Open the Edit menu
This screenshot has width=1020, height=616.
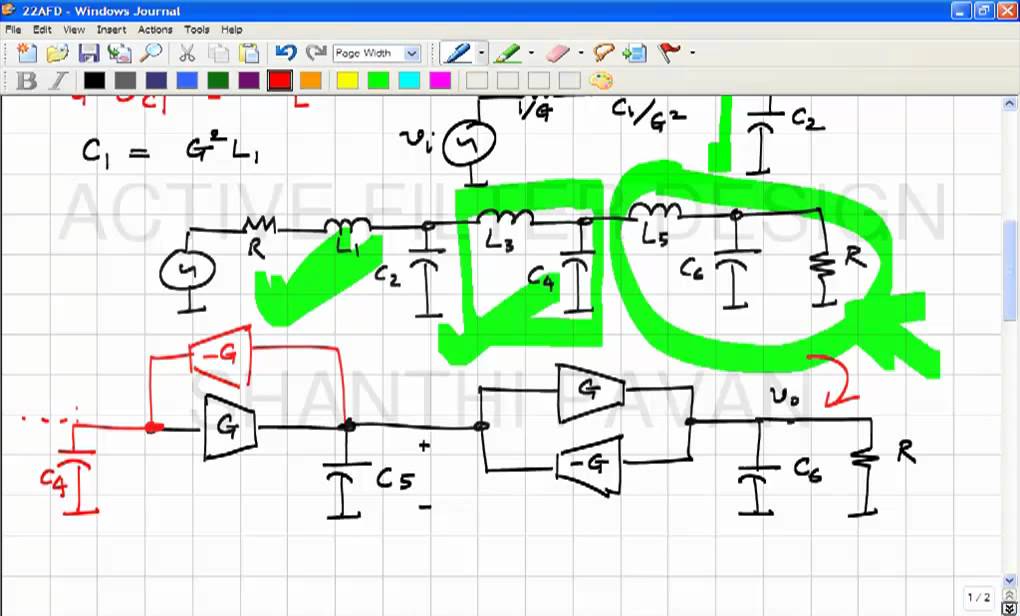[x=42, y=29]
